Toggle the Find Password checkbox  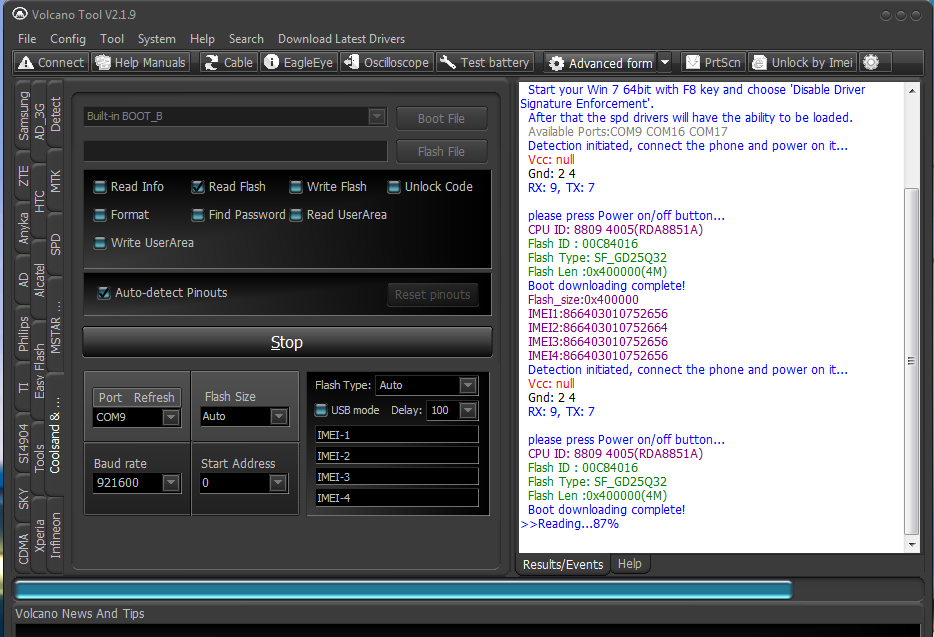pos(198,215)
